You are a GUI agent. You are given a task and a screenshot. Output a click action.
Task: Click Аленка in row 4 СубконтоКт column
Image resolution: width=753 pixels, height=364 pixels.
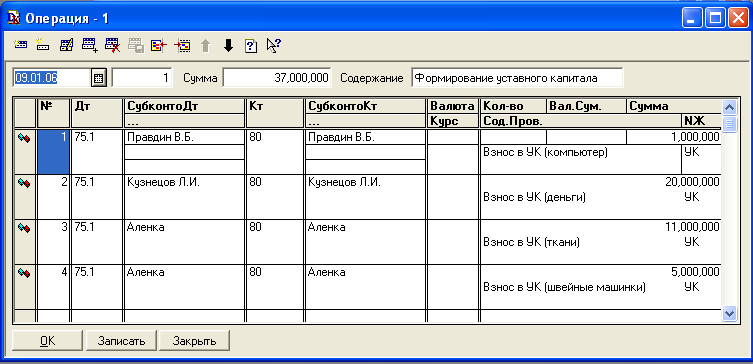coord(327,272)
